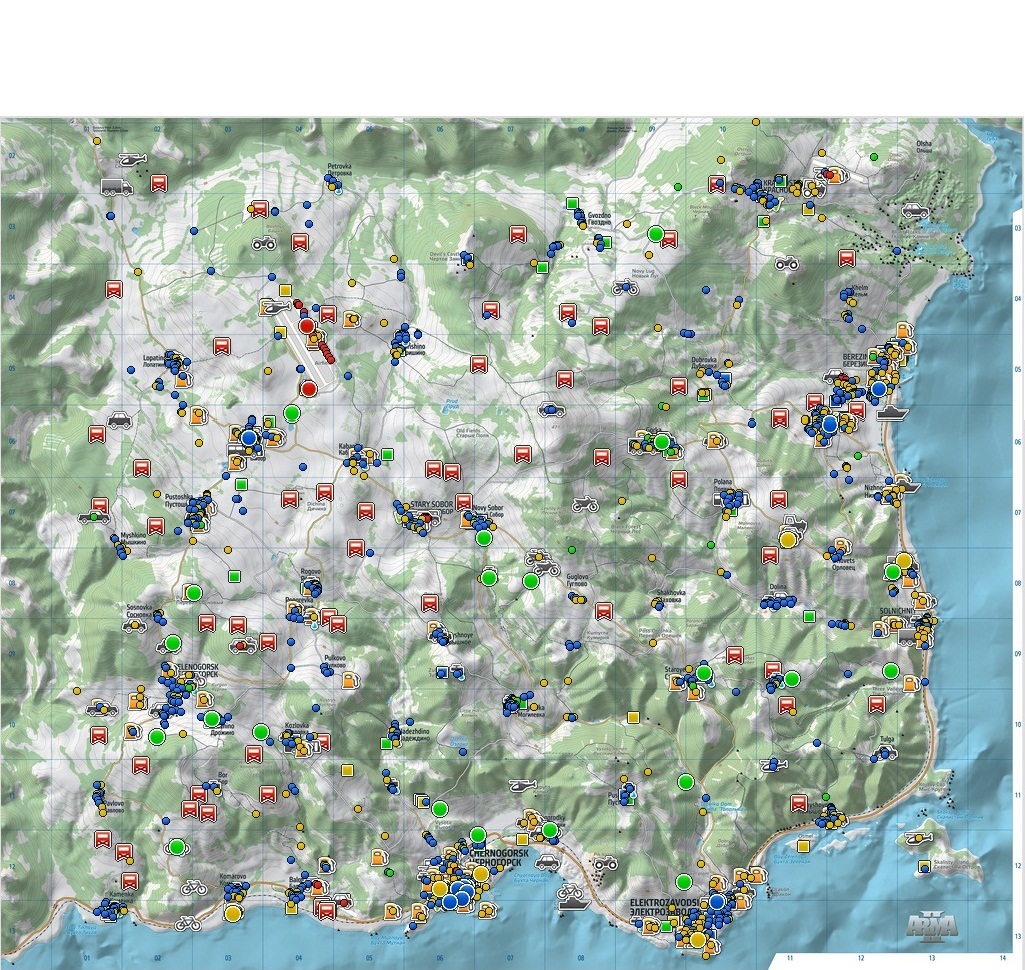The height and width of the screenshot is (970, 1025).
Task: Select the green square north of Gvozdno
Action: point(572,203)
